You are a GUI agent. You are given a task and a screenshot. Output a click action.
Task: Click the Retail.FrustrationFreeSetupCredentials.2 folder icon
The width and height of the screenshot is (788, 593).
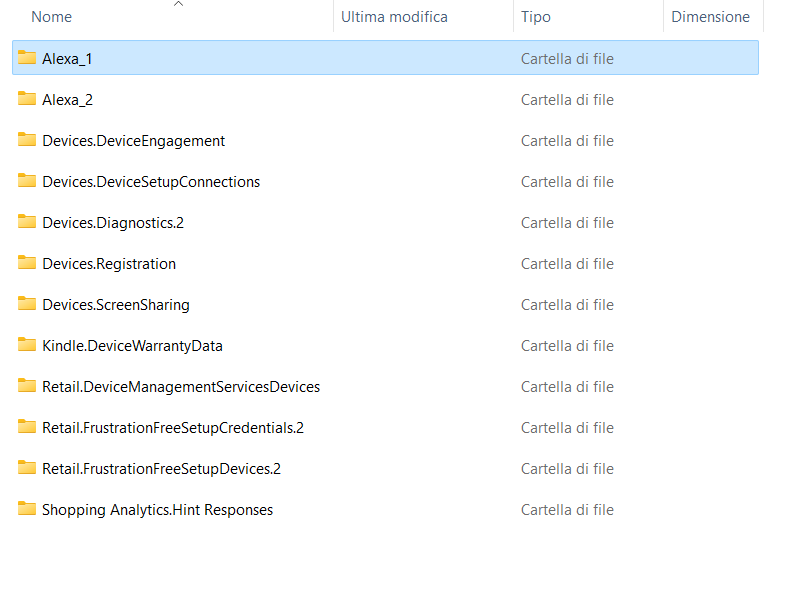tap(27, 426)
